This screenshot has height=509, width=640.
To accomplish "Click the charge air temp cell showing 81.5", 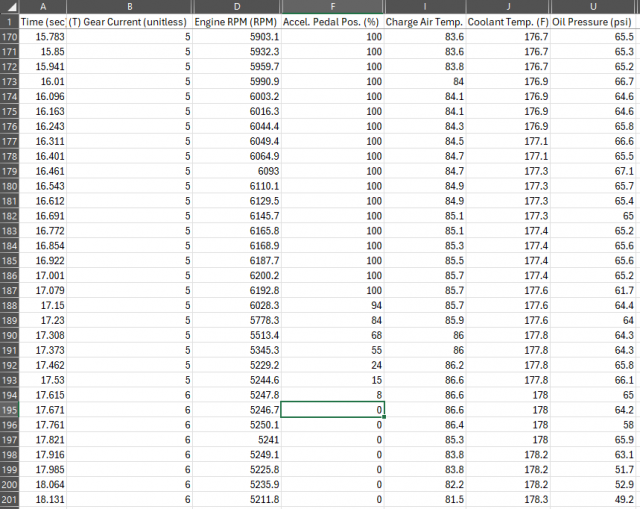I will [425, 500].
